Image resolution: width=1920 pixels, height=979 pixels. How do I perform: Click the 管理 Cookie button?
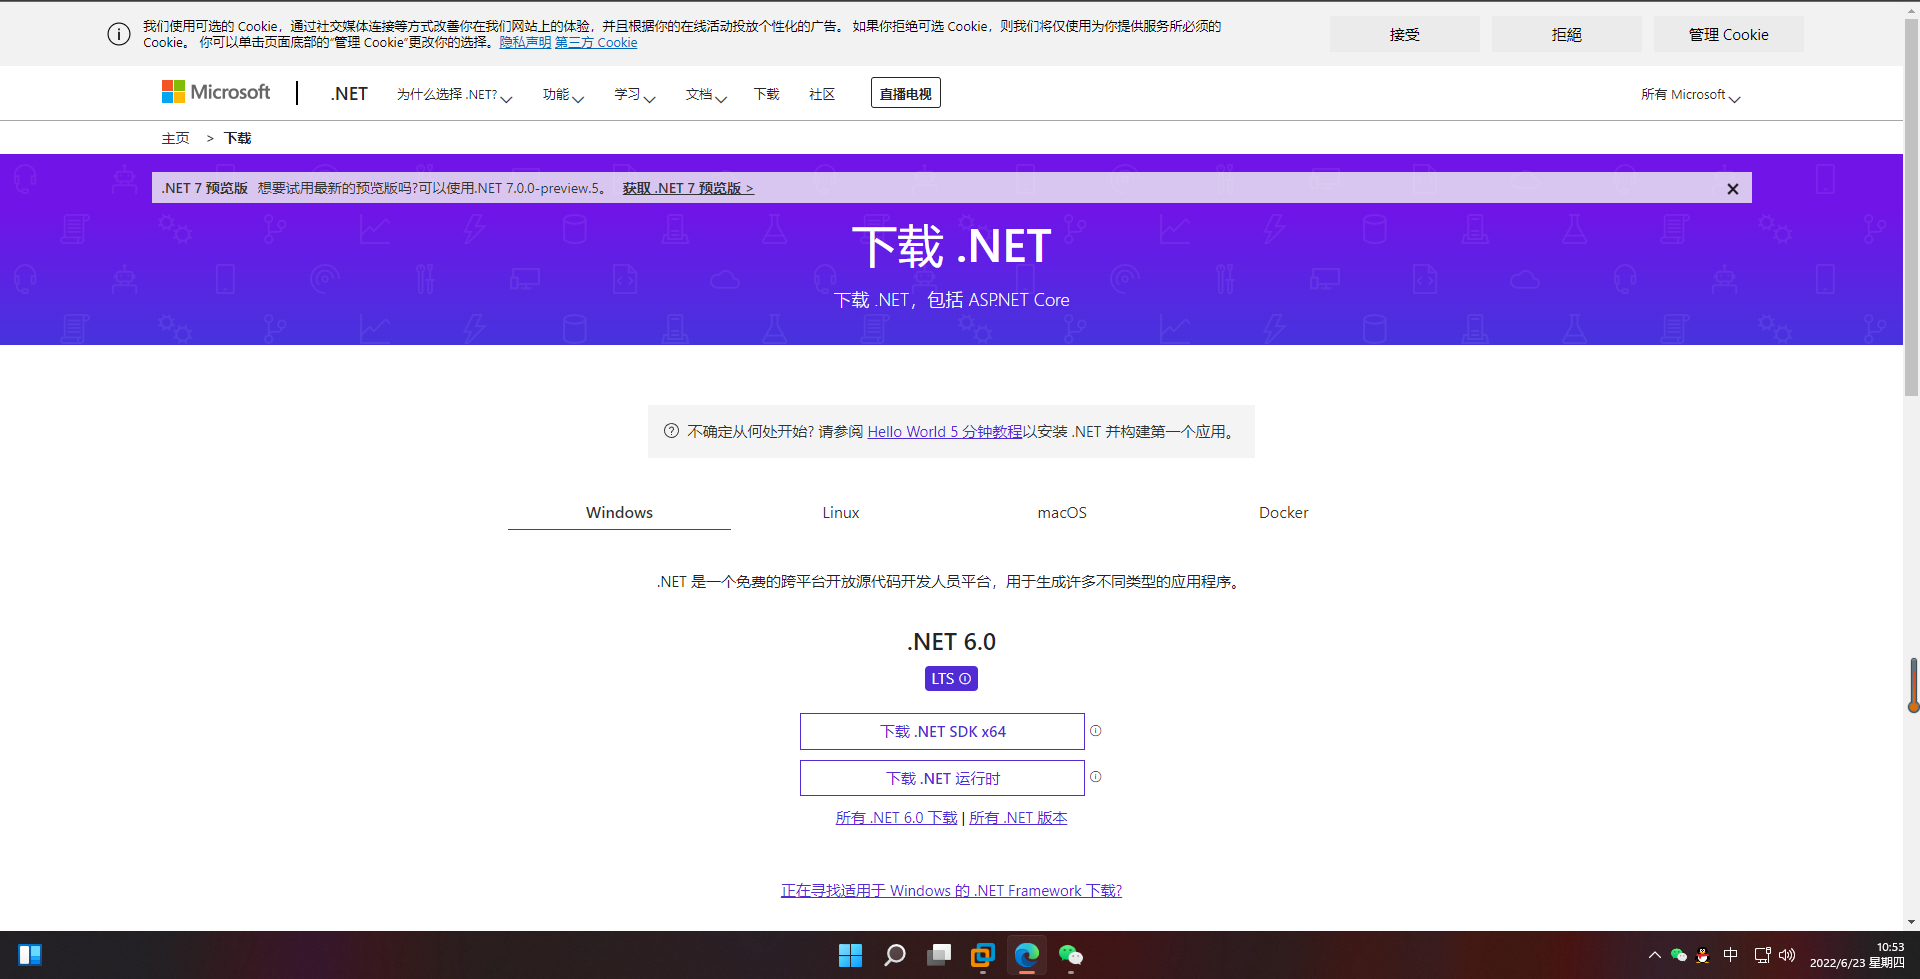point(1729,34)
